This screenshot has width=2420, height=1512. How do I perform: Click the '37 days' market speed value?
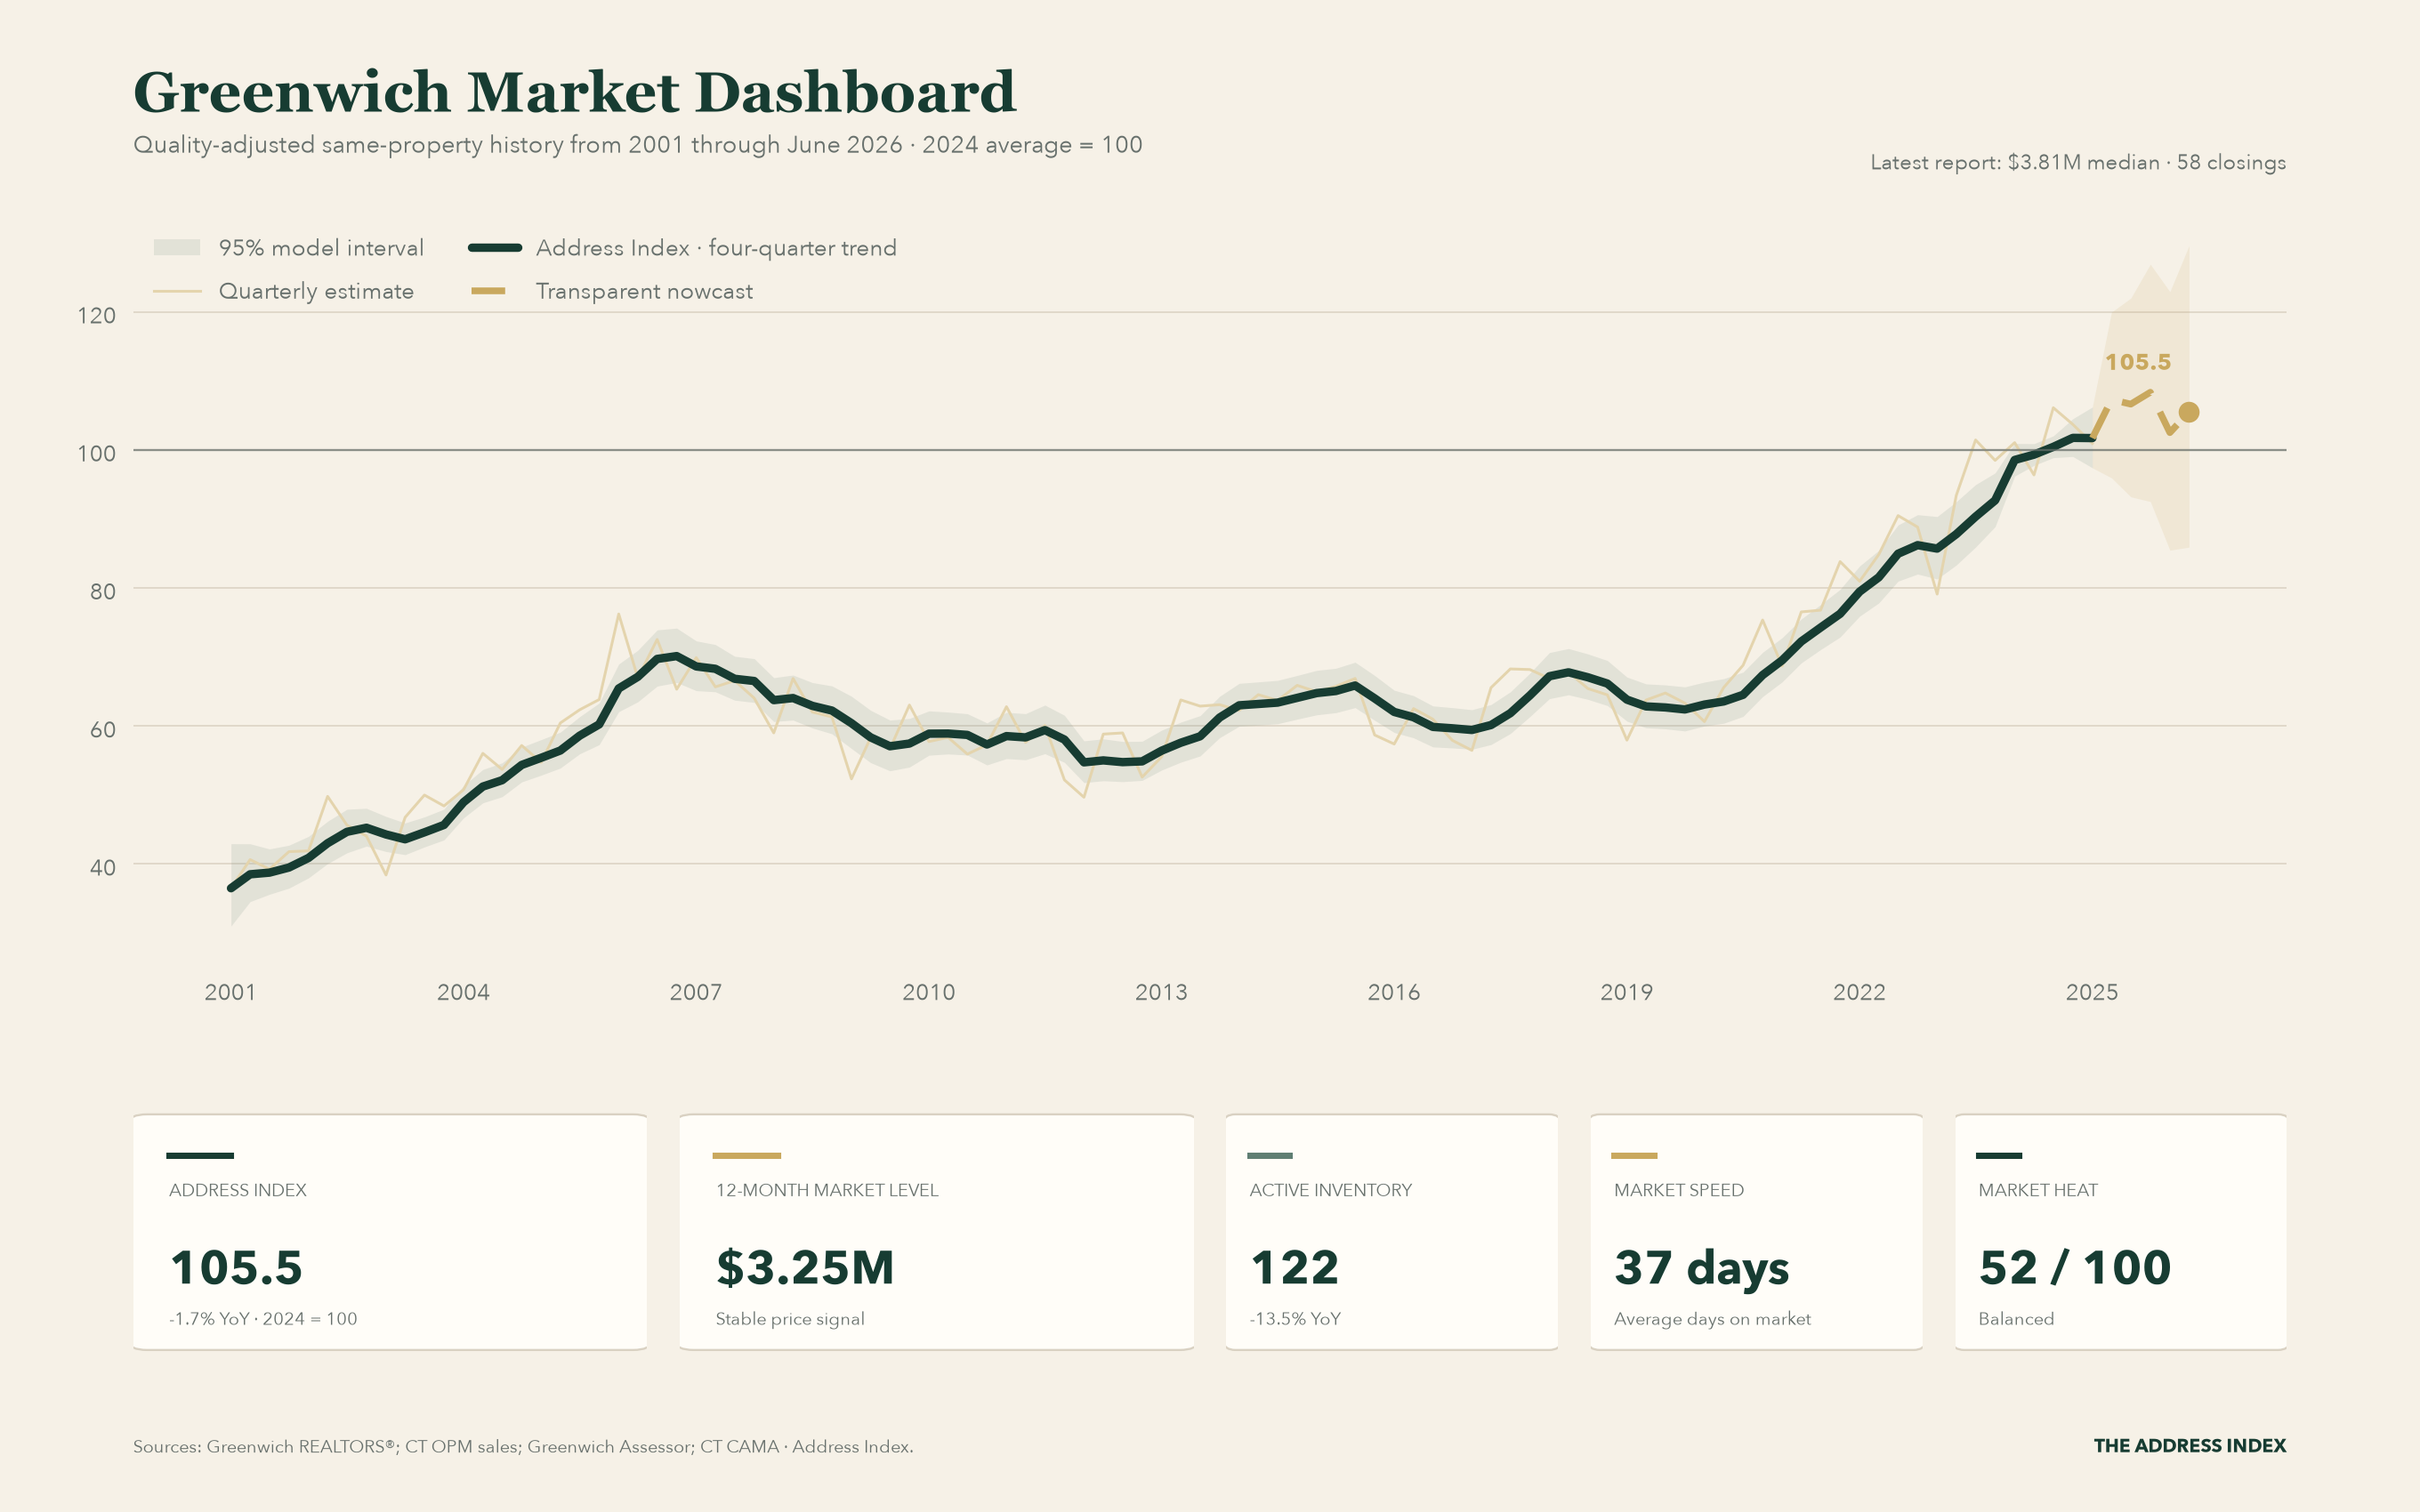click(1702, 1269)
